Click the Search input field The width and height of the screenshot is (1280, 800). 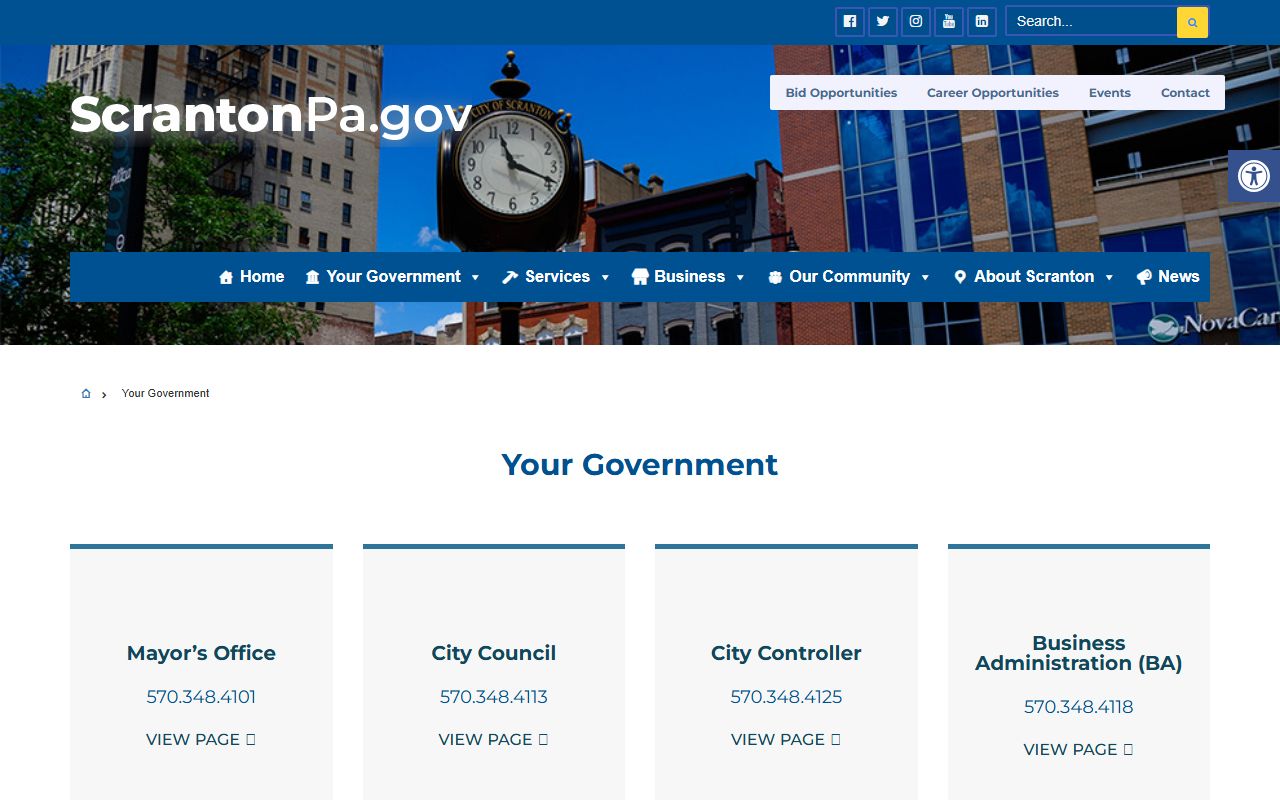click(x=1091, y=21)
